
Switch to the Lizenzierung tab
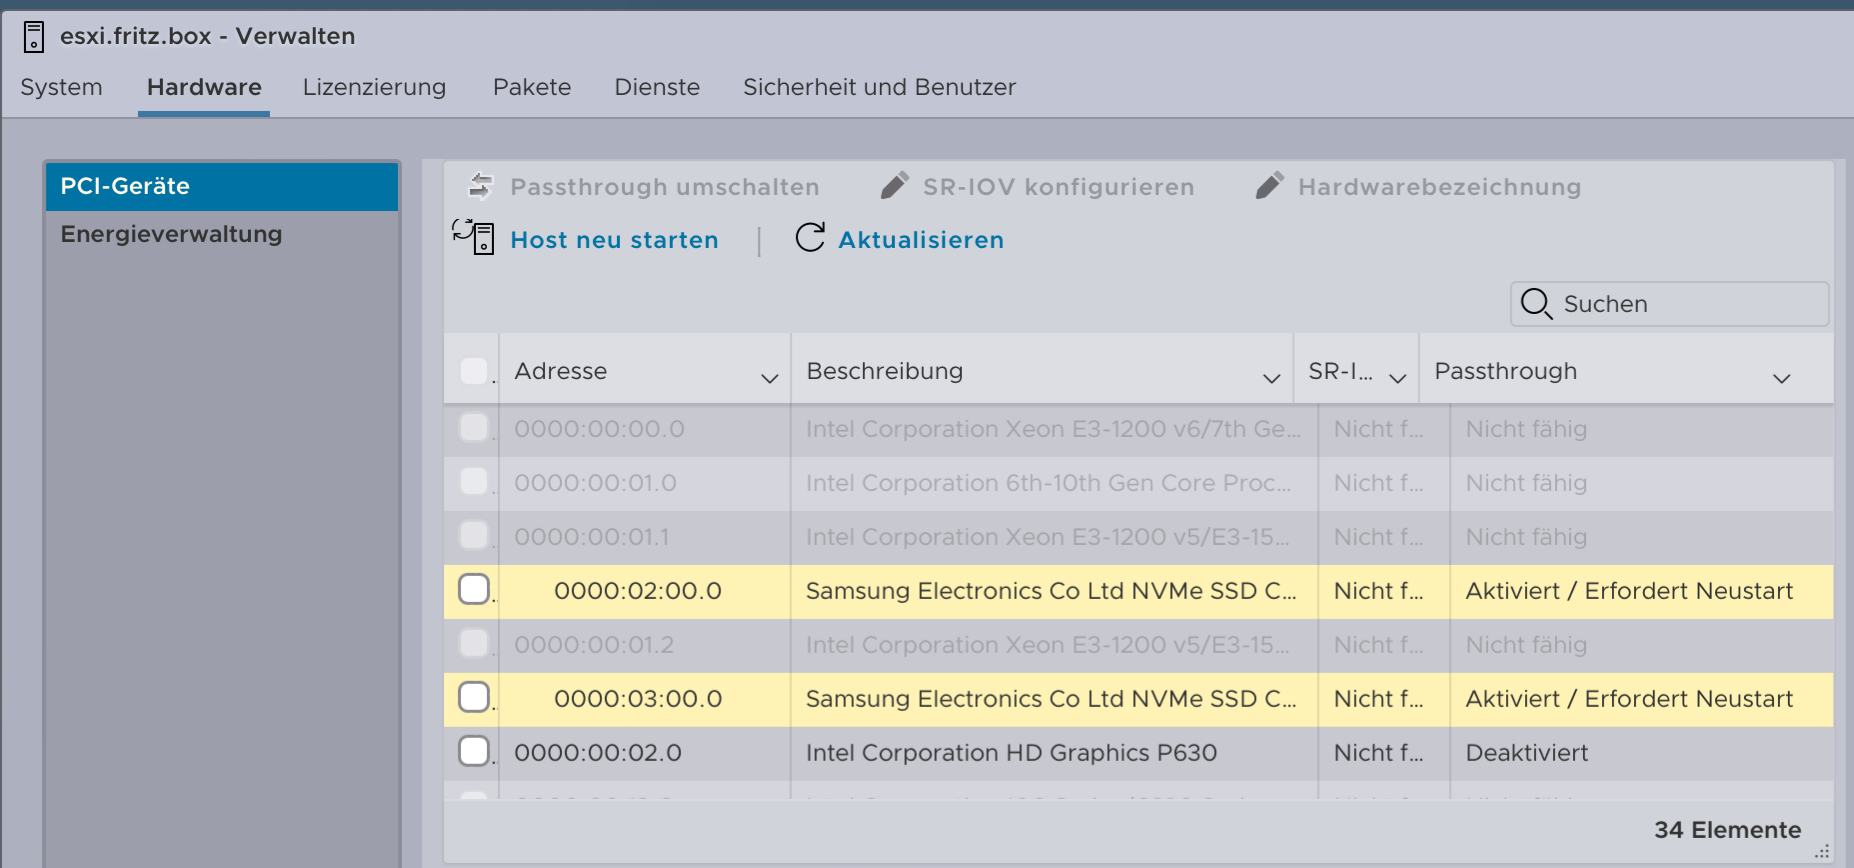coord(374,87)
